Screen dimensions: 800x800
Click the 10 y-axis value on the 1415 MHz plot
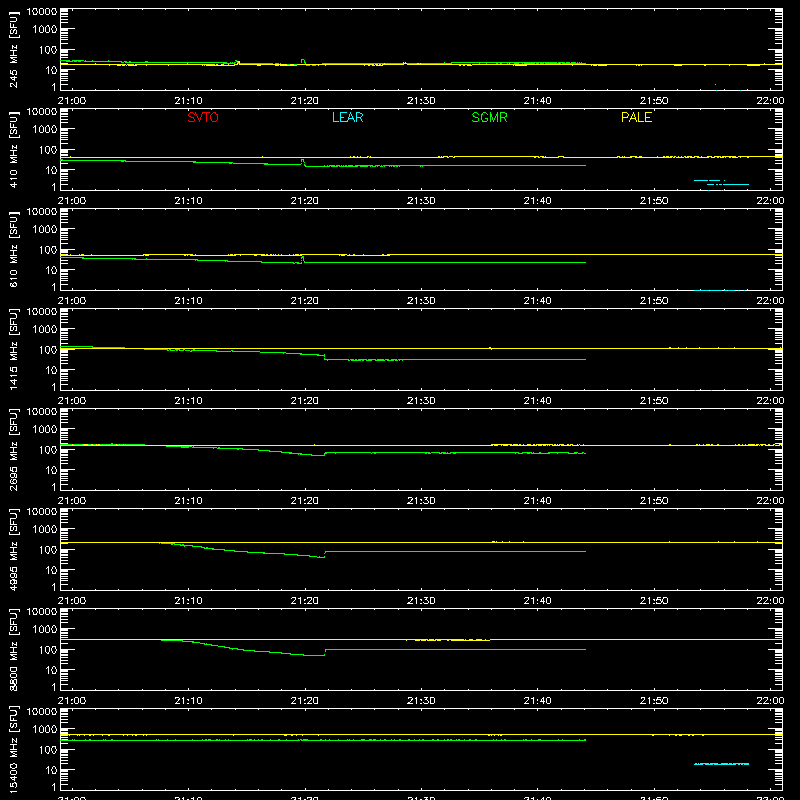[51, 370]
